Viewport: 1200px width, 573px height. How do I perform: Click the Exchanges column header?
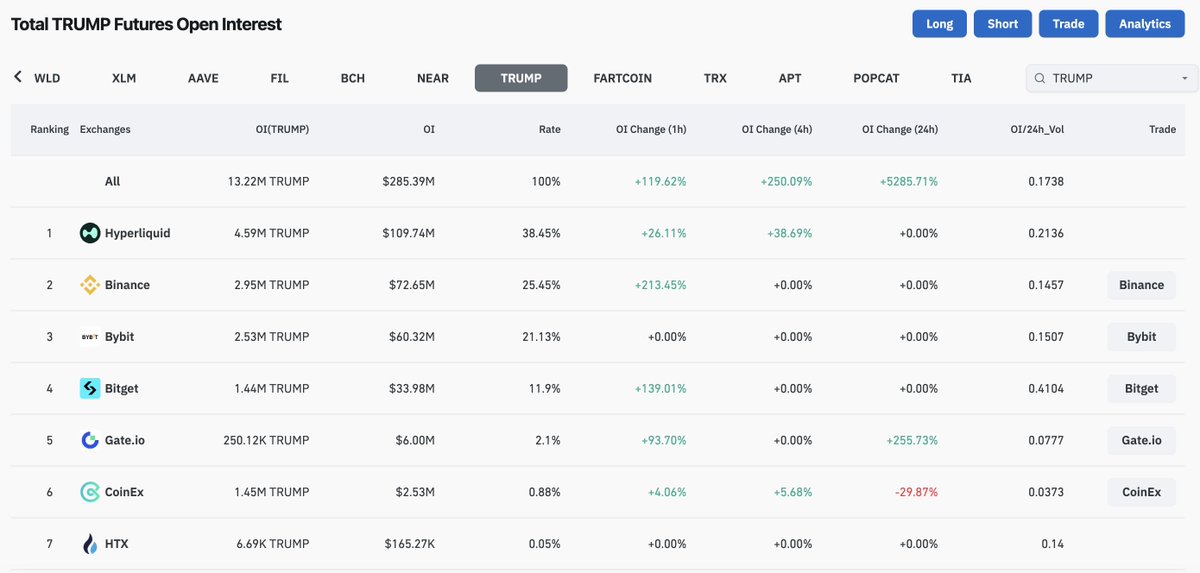pos(105,129)
